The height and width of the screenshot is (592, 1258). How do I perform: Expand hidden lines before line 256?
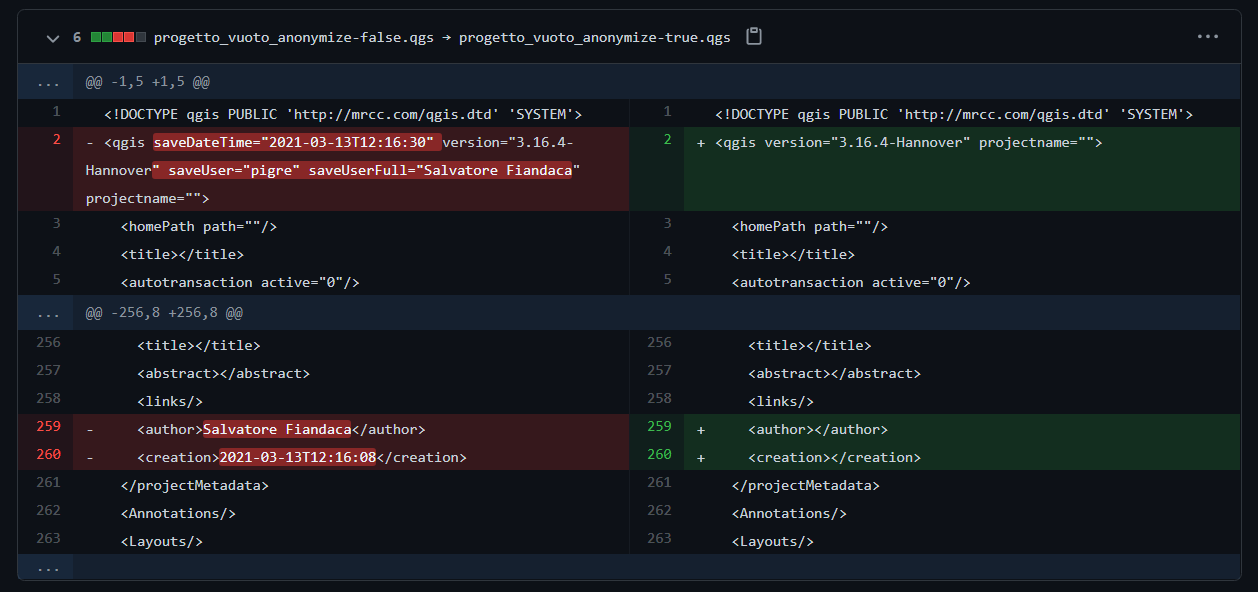tap(47, 313)
